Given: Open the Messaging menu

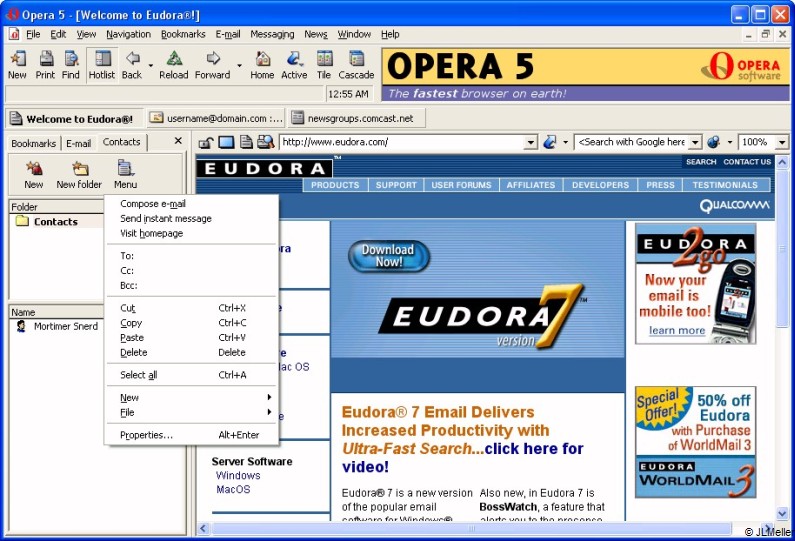Looking at the screenshot, I should tap(272, 34).
